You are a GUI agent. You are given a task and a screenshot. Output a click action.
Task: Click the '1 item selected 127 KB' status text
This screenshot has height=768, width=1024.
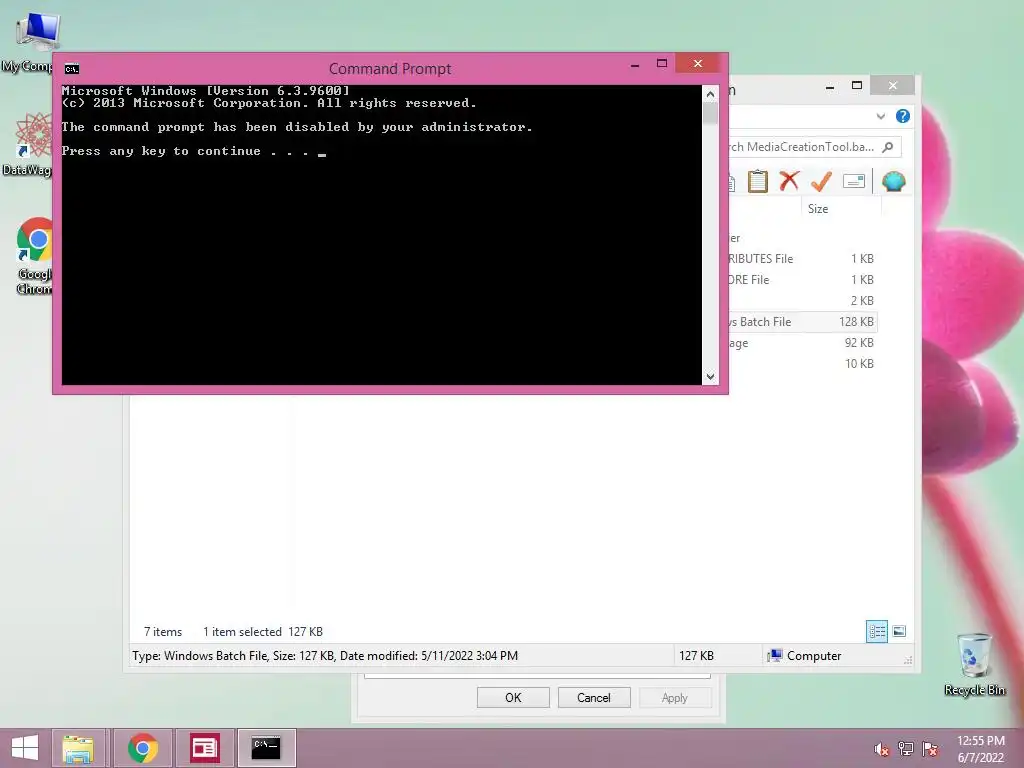tap(263, 632)
